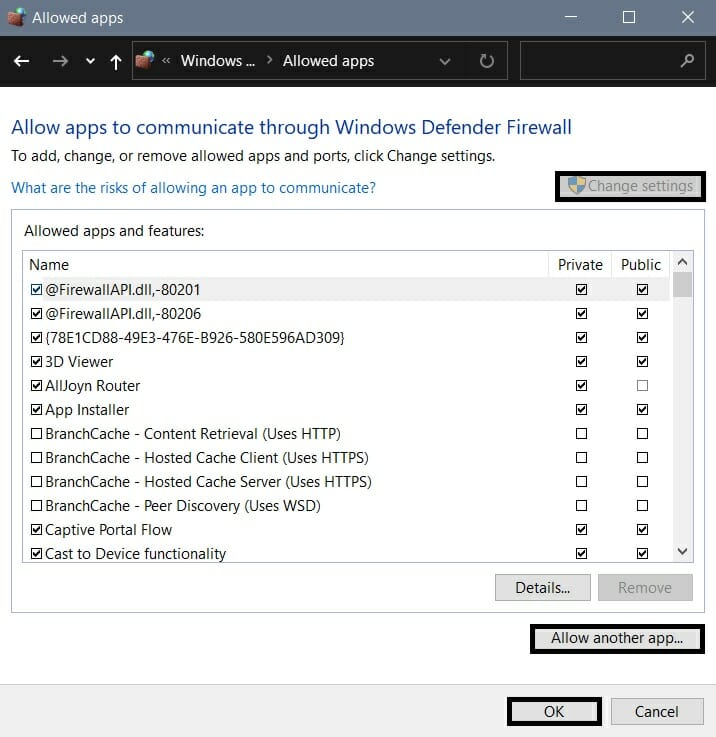Click the Forward navigation arrow

(x=60, y=61)
